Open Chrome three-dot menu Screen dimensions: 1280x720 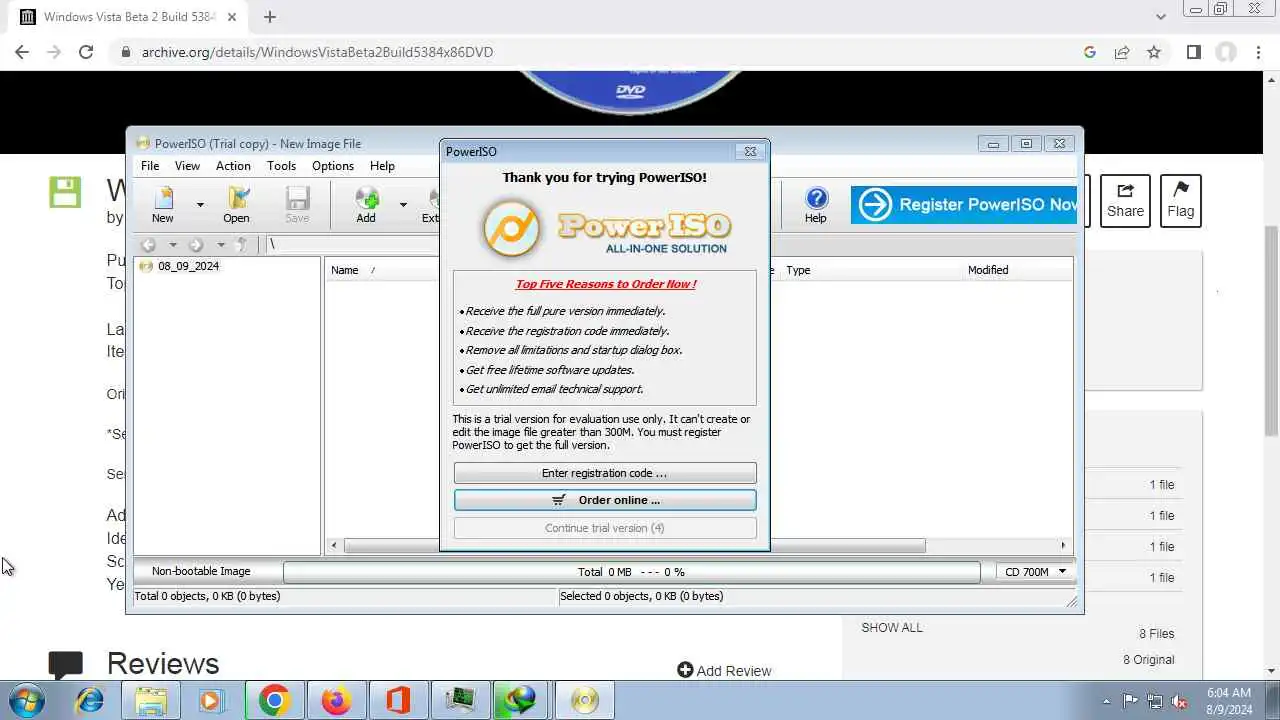[1258, 52]
